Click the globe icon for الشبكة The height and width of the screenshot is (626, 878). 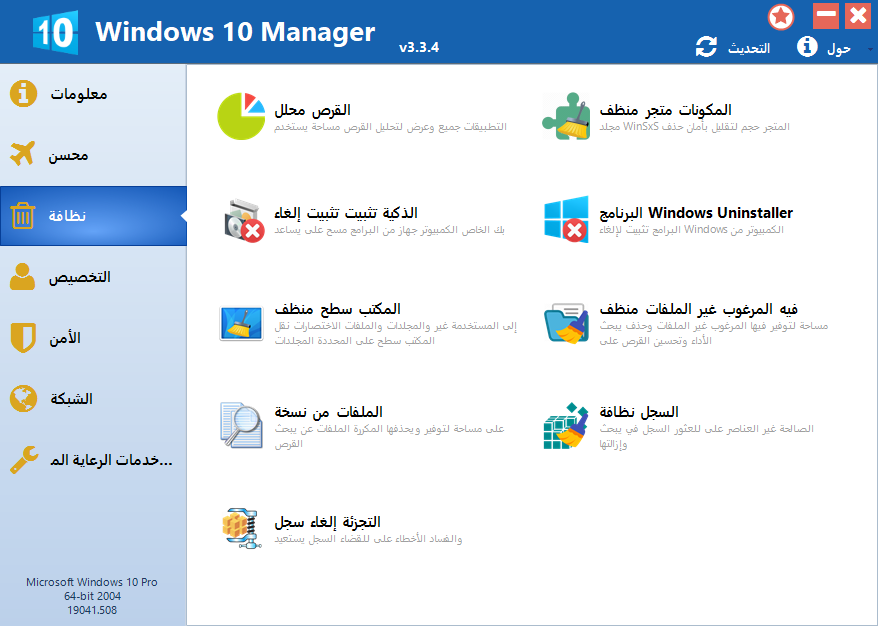[23, 399]
